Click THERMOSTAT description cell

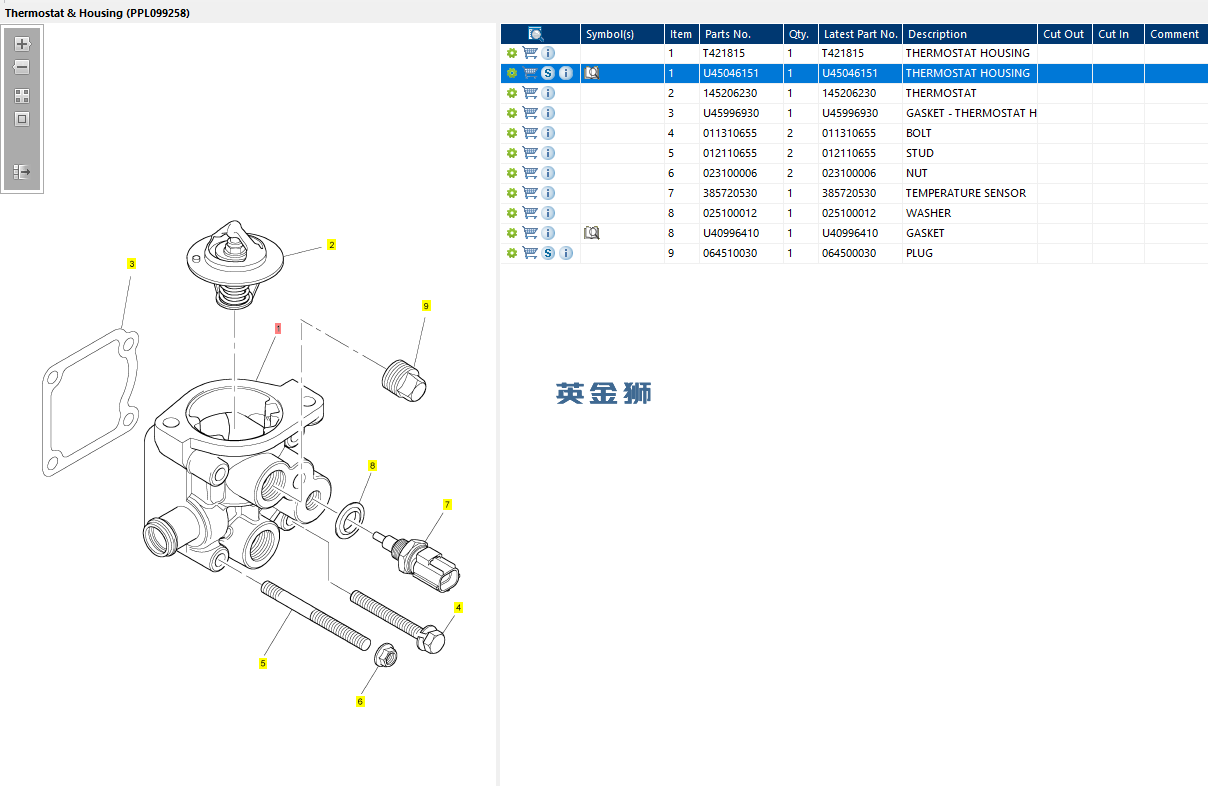coord(970,93)
